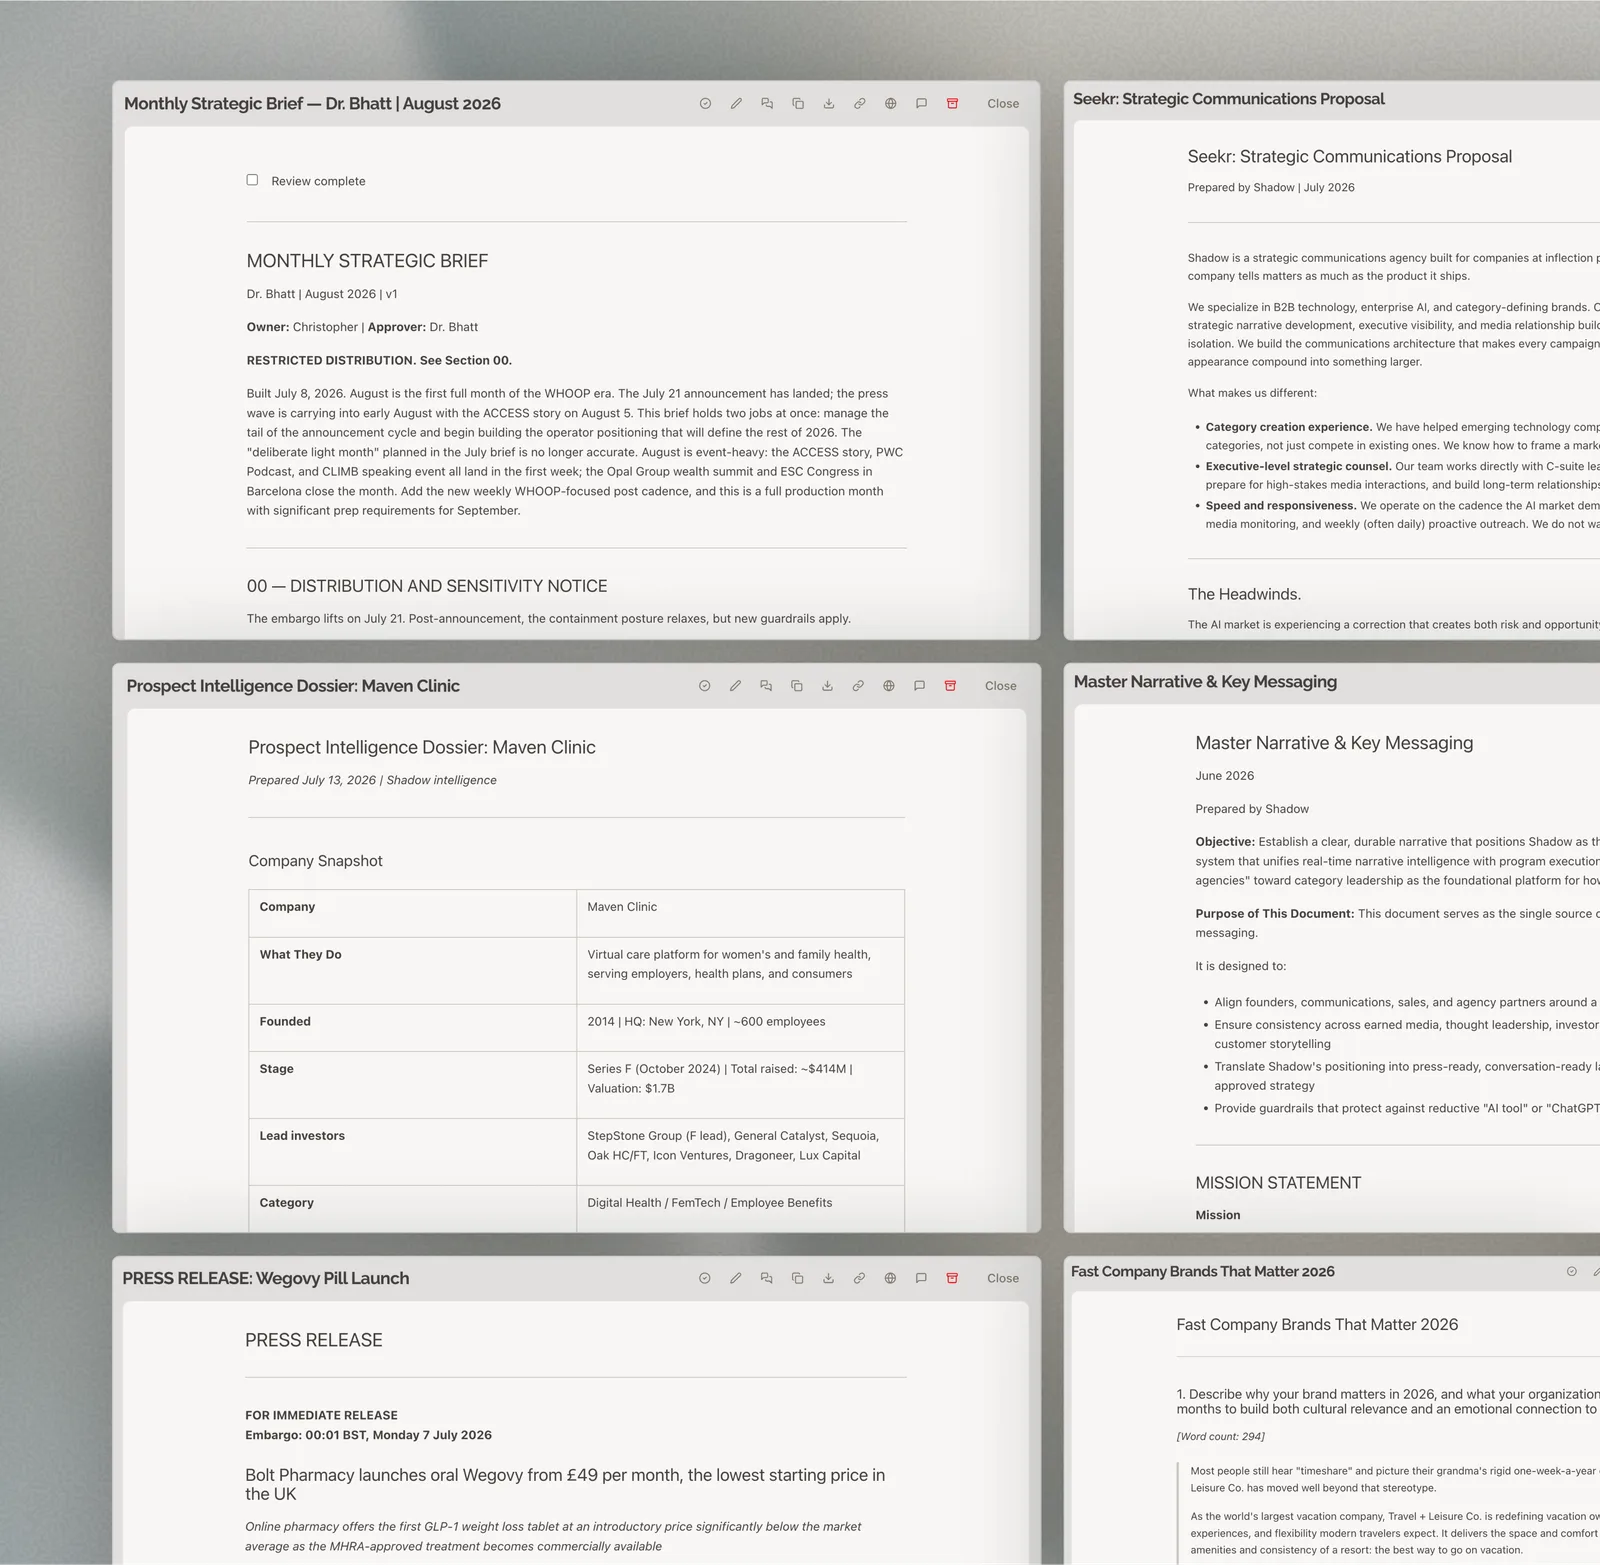The height and width of the screenshot is (1565, 1600).
Task: Close the Monthly Strategic Brief document
Action: [1003, 104]
